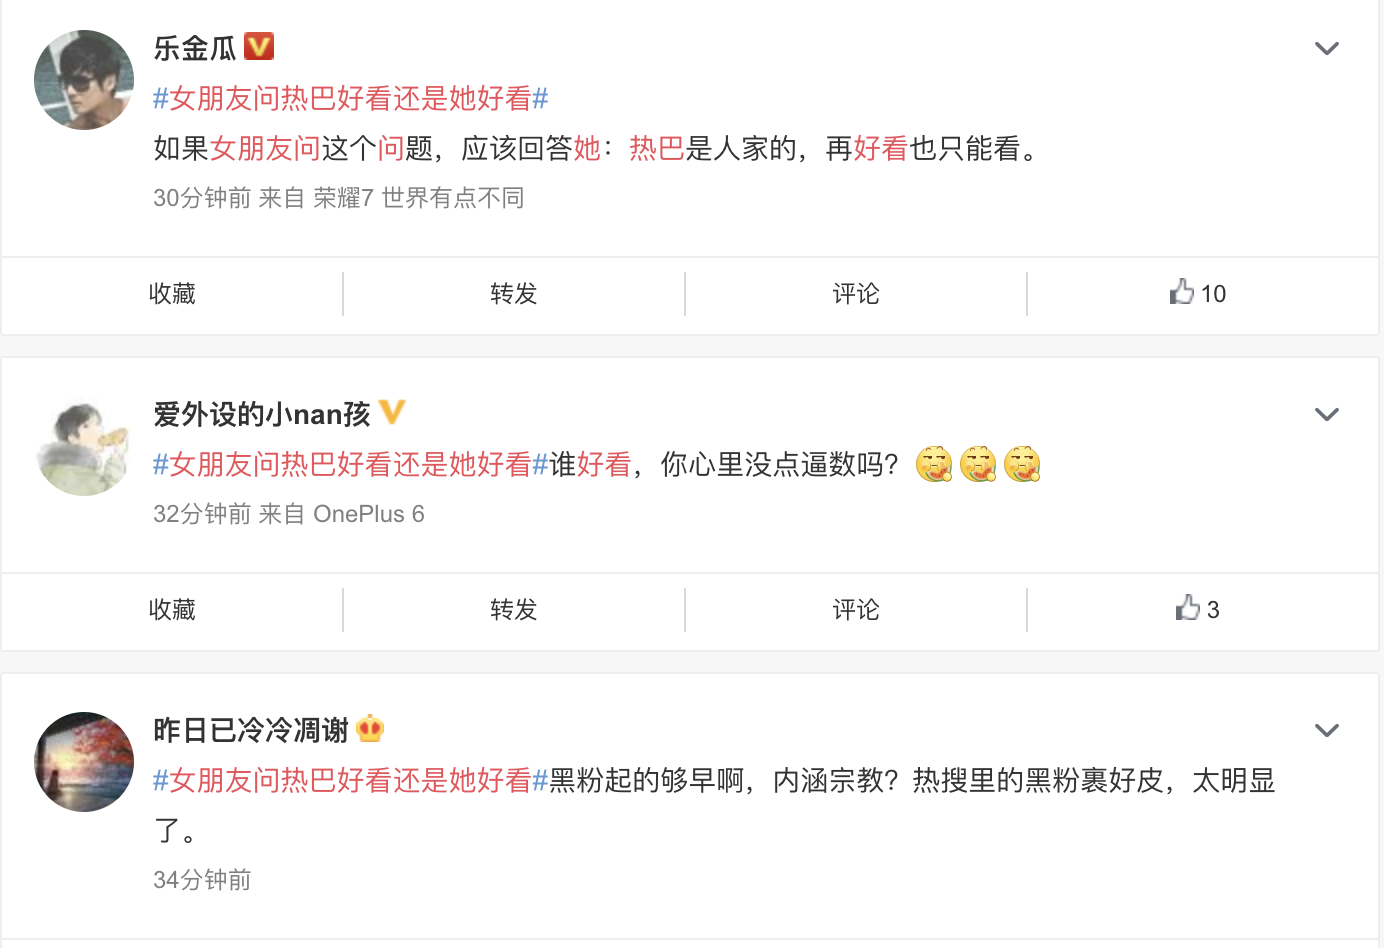Image resolution: width=1384 pixels, height=948 pixels.
Task: Click the orange V verified badge beside 乐金瓜
Action: pyautogui.click(x=259, y=46)
